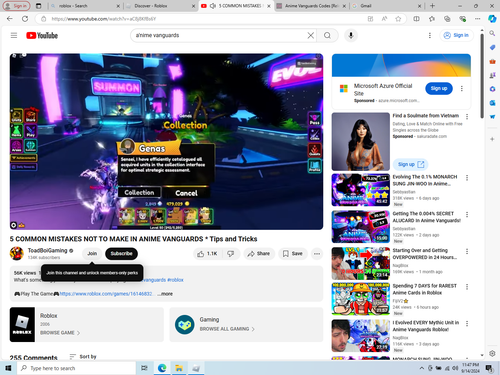Open Evolving The 0.1% Monarch video thumbnail
This screenshot has height=375, width=500.
coord(361,190)
